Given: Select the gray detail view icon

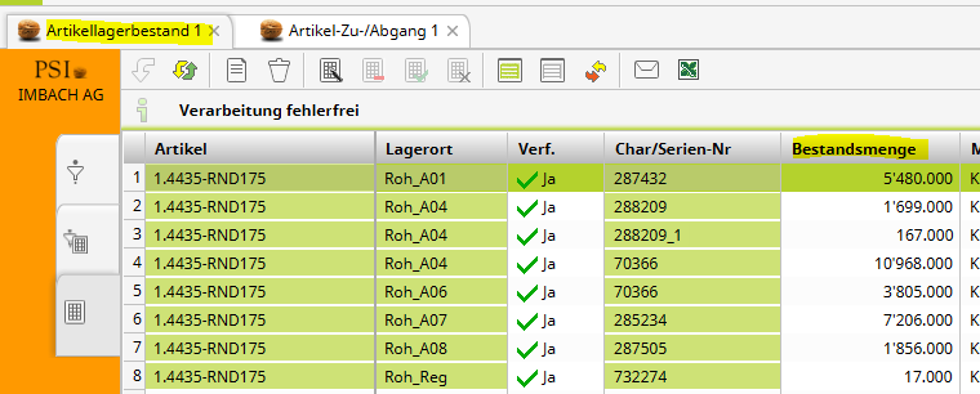Looking at the screenshot, I should (x=552, y=70).
